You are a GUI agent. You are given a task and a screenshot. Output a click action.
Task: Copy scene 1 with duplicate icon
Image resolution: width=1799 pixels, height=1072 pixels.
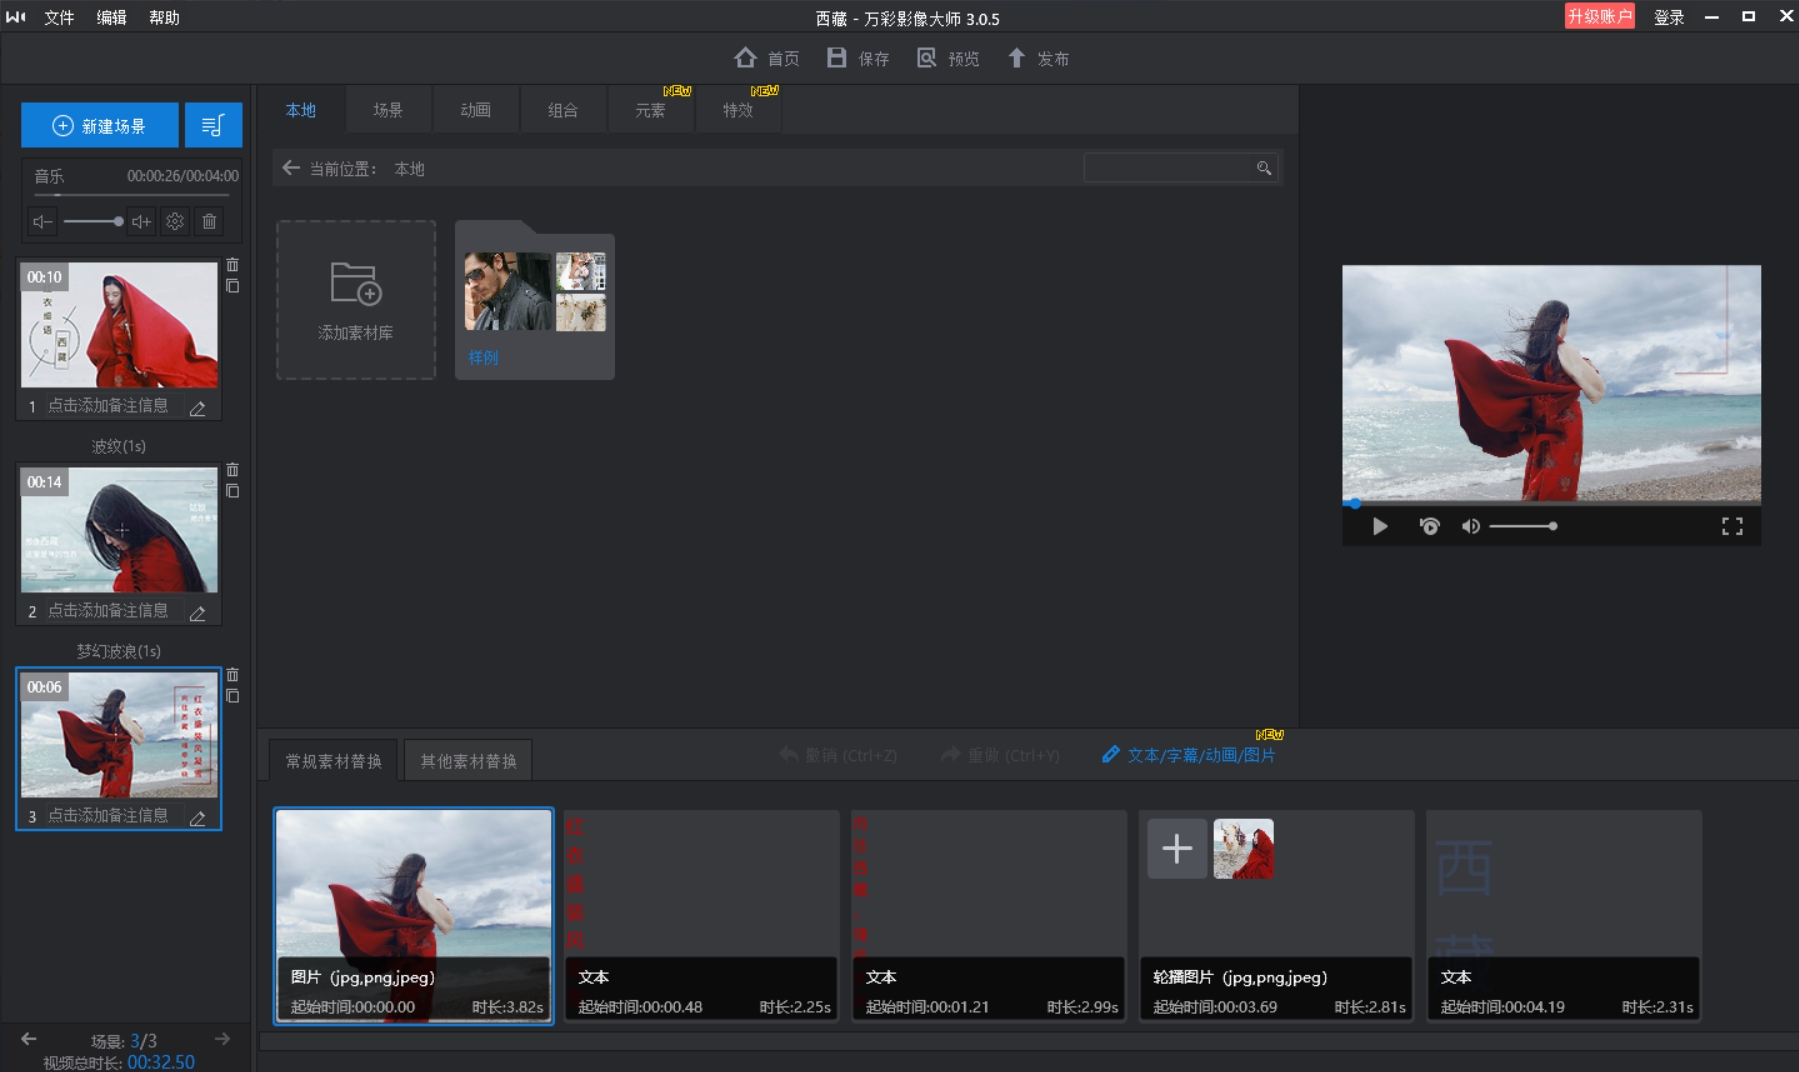pos(232,286)
